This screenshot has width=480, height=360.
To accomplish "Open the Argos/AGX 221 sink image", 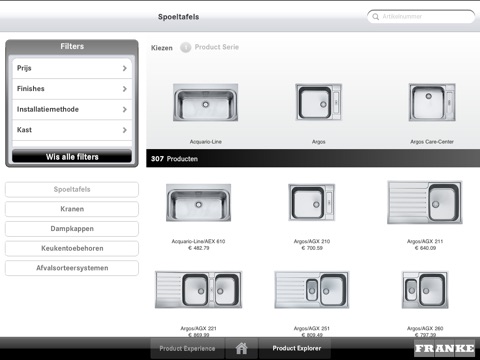I will tap(199, 290).
